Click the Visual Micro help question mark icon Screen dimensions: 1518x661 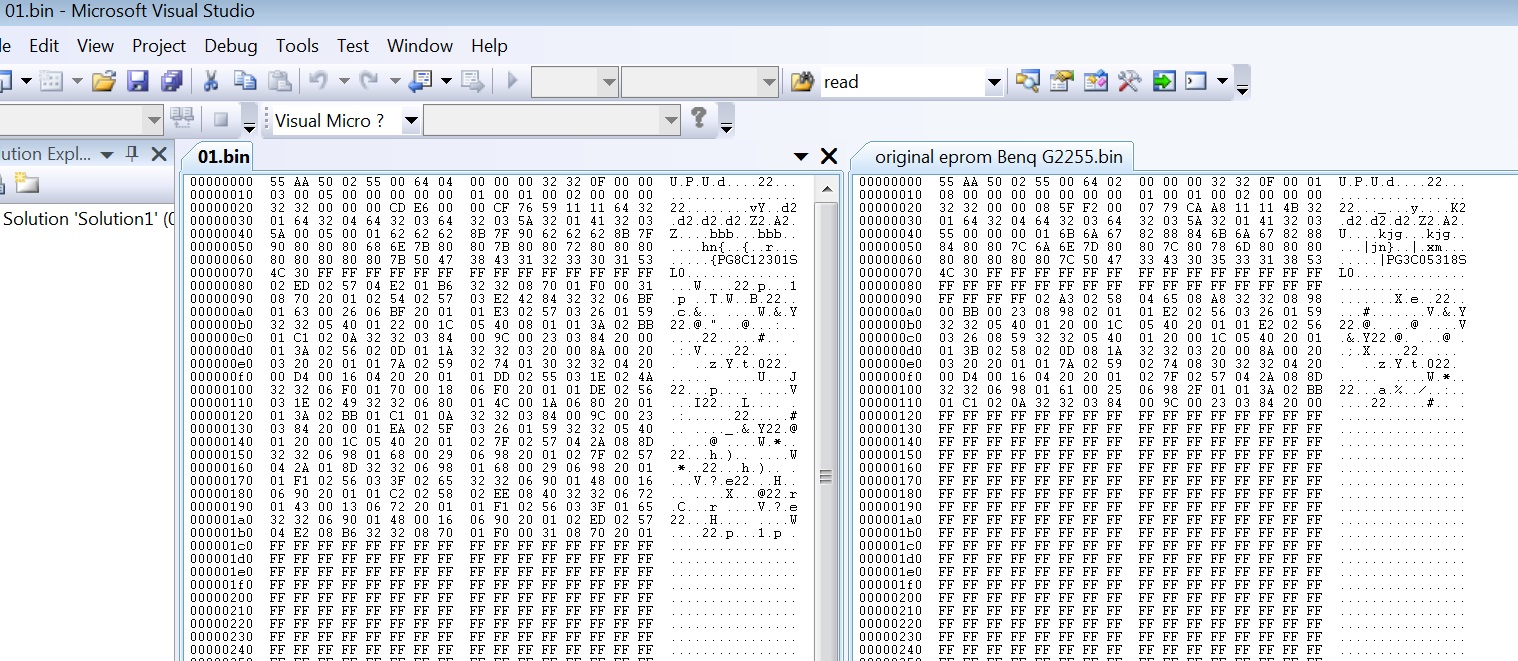pyautogui.click(x=699, y=118)
